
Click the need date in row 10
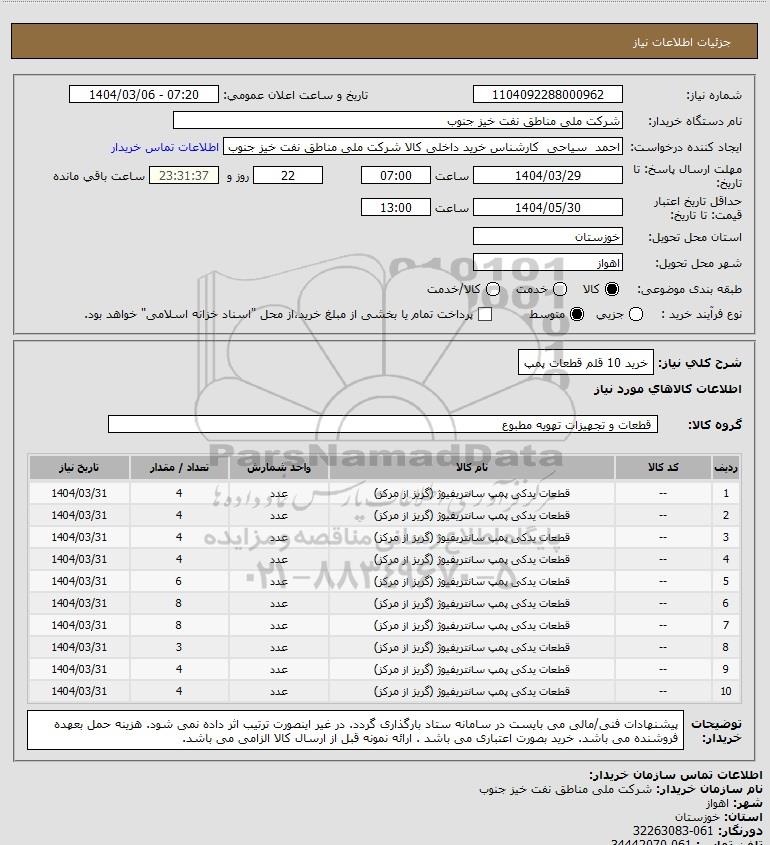point(79,691)
